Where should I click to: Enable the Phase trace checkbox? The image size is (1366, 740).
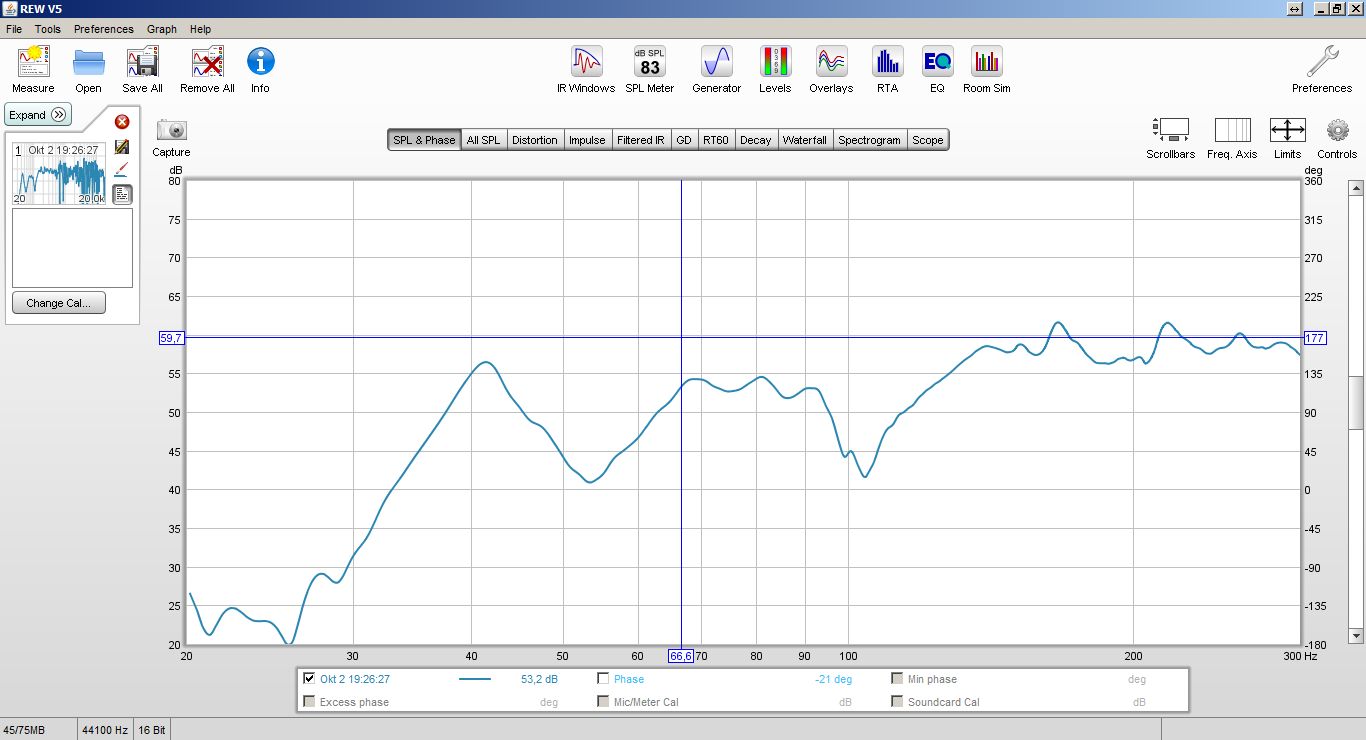tap(603, 679)
